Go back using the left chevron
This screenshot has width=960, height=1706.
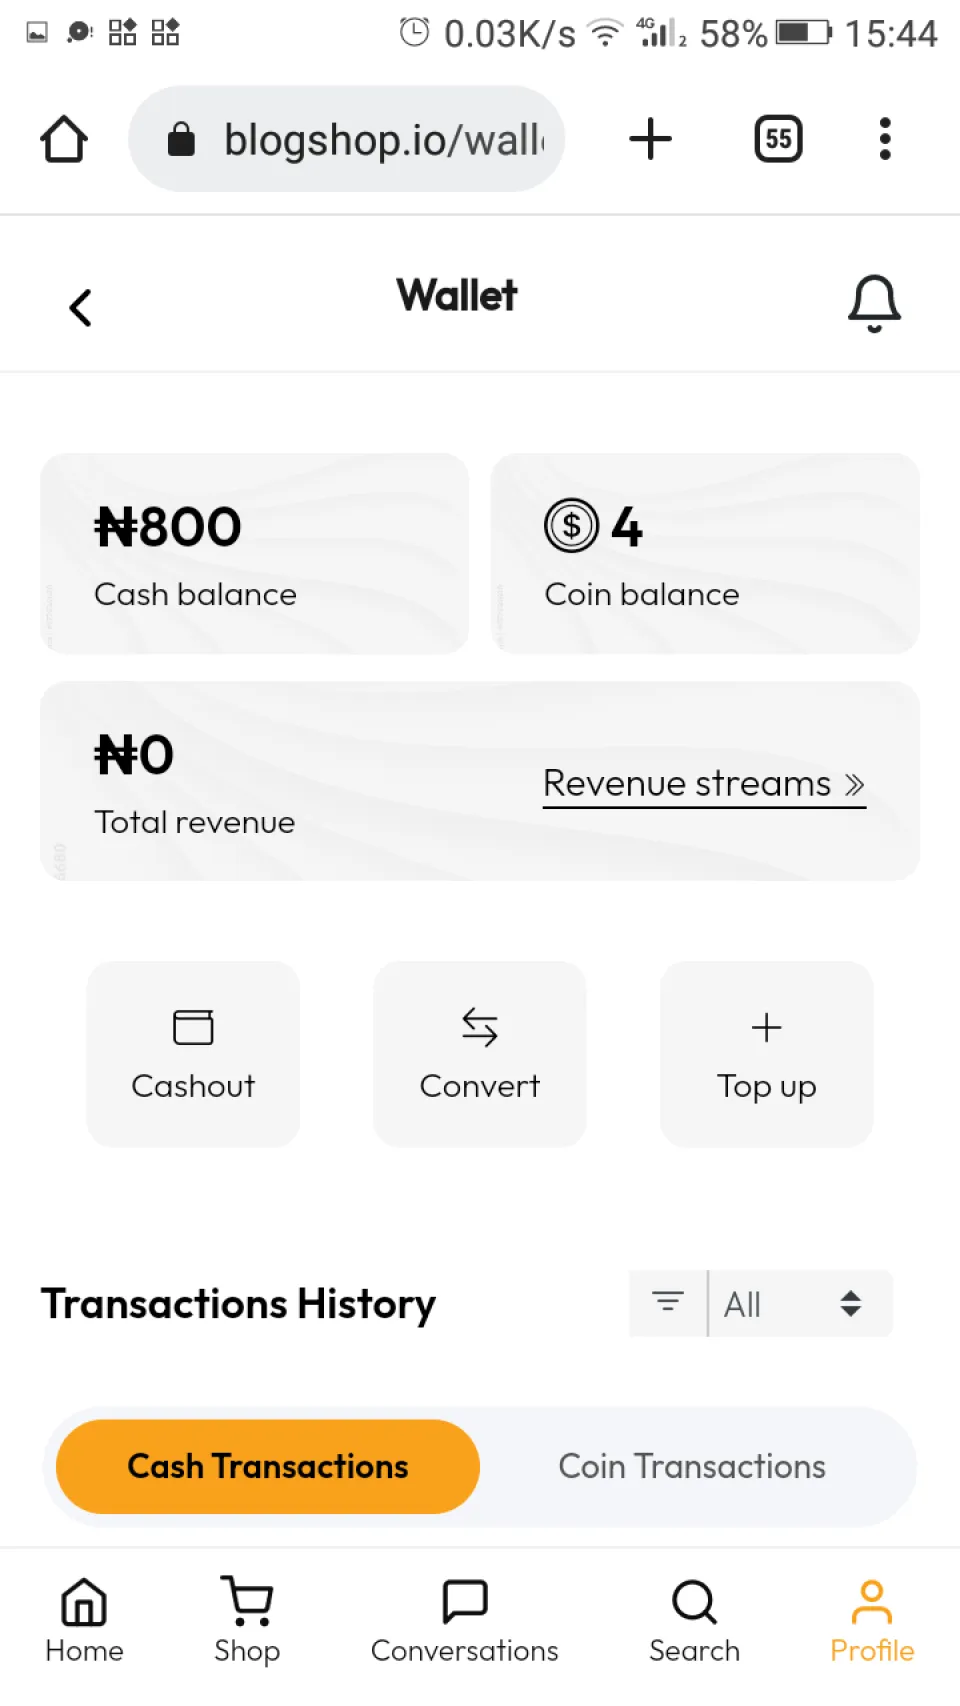click(81, 307)
